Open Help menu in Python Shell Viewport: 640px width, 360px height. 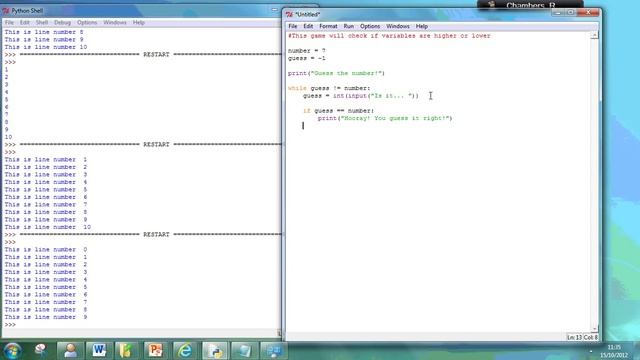click(139, 22)
